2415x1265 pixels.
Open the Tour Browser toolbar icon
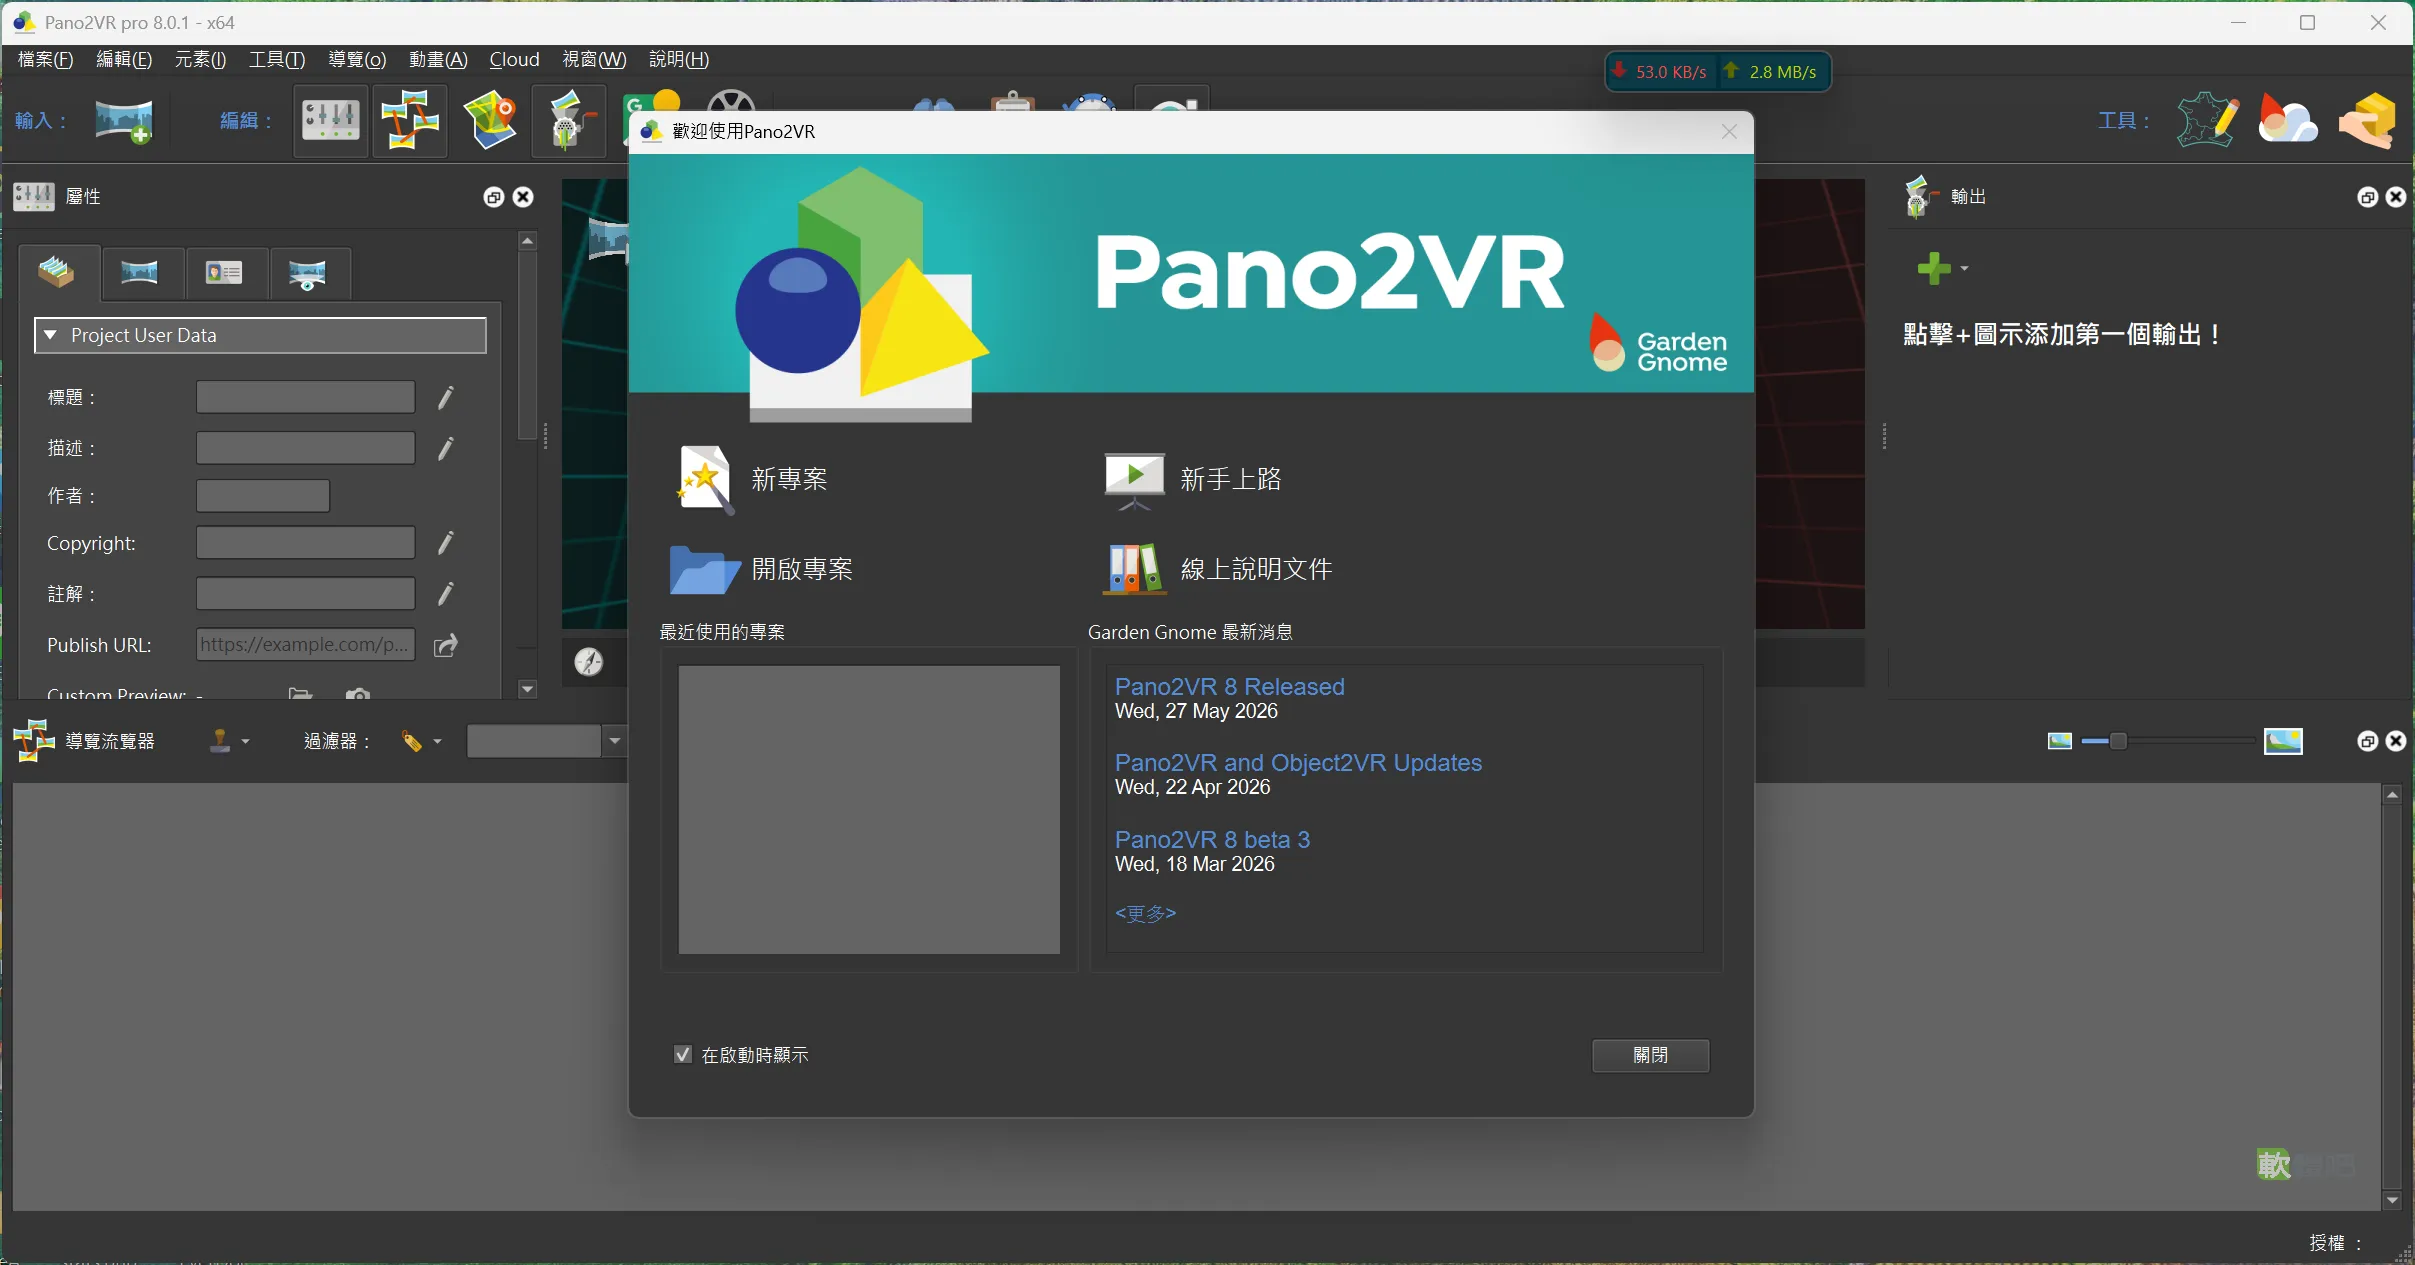tap(410, 121)
